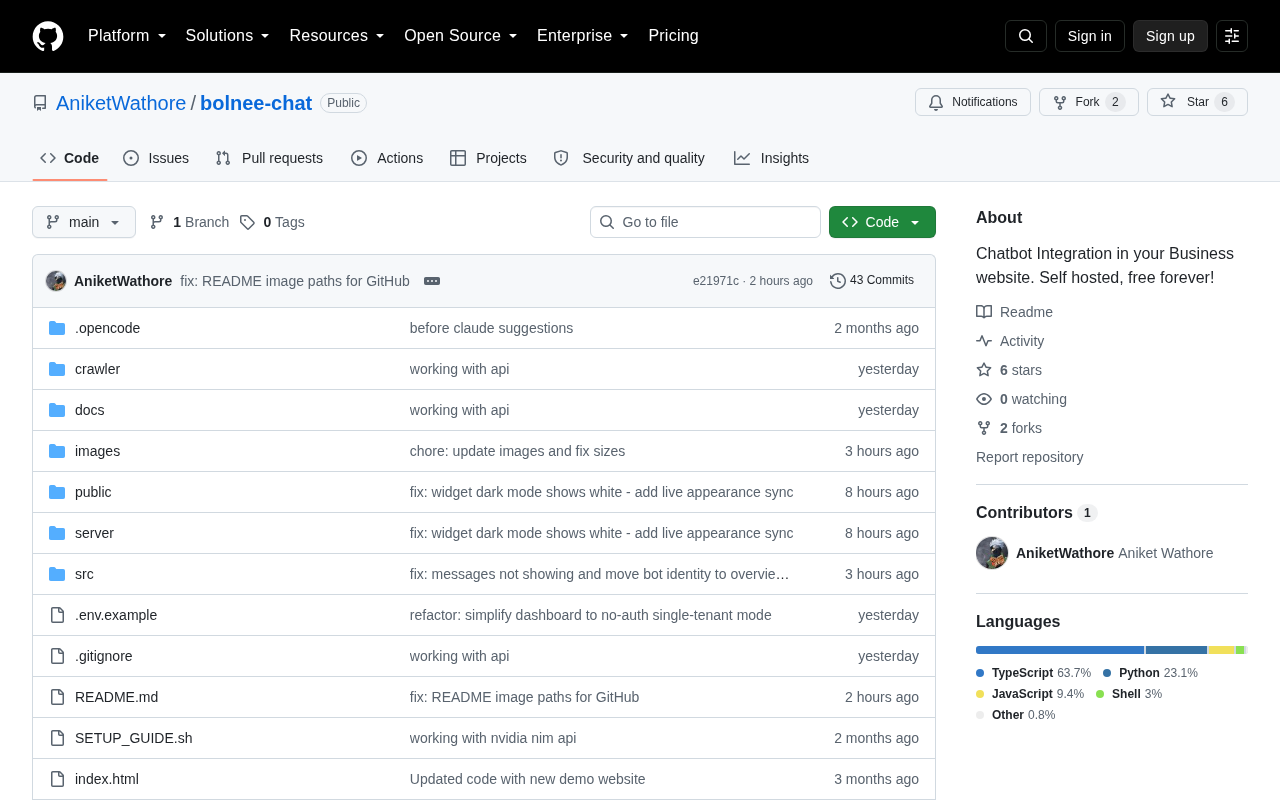Click the SETUP_GUIDE.sh file icon

tap(57, 738)
